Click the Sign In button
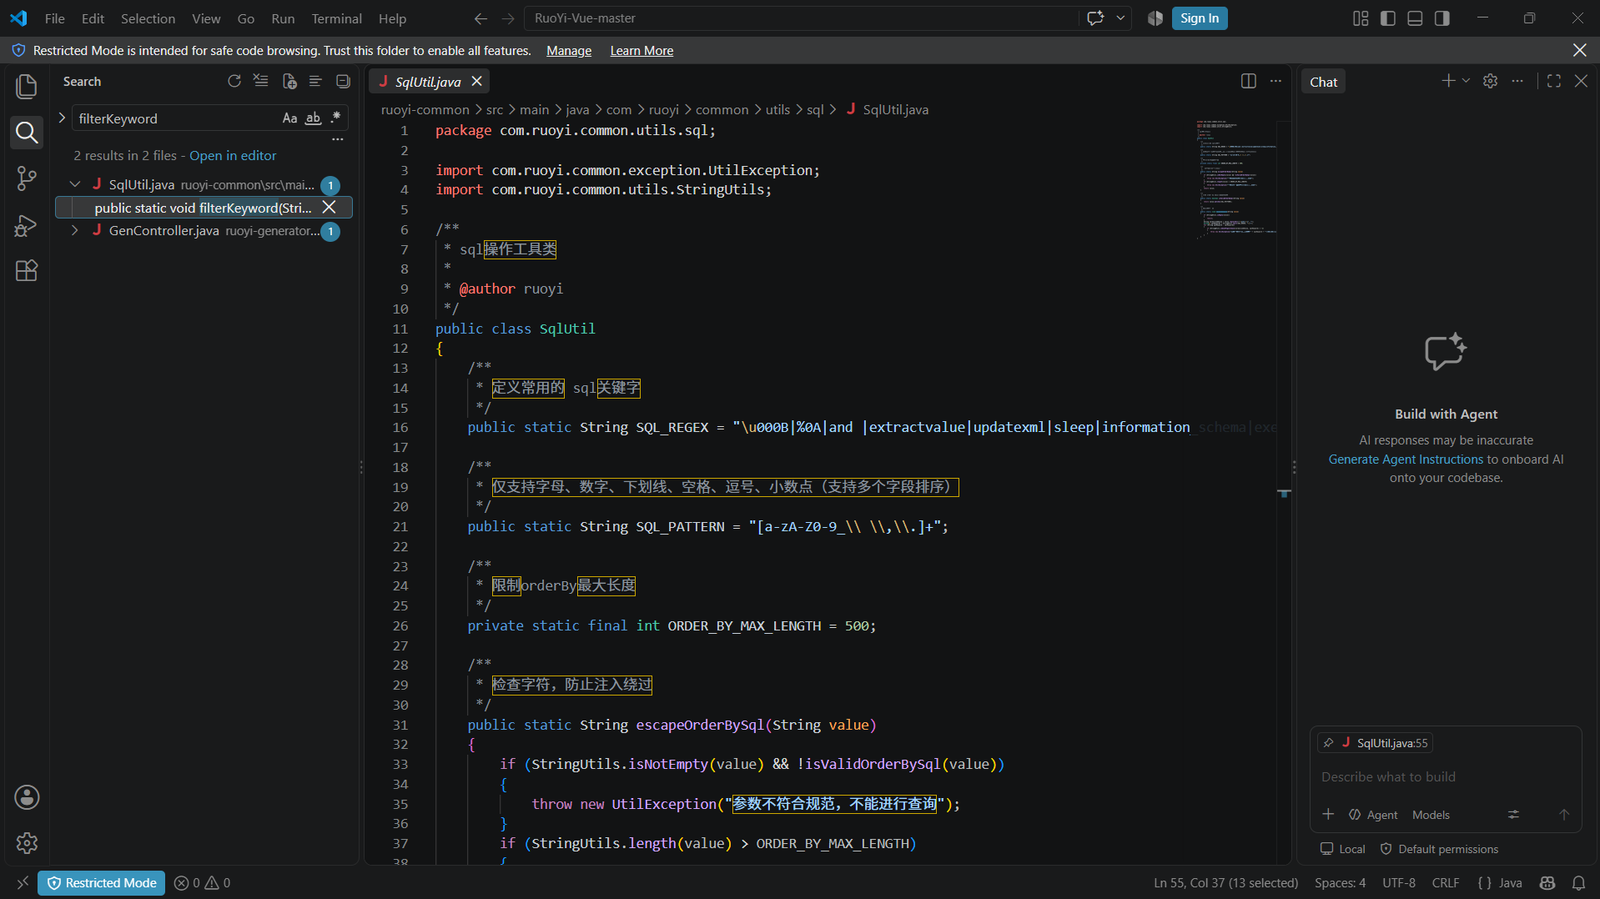This screenshot has height=899, width=1600. pos(1199,18)
